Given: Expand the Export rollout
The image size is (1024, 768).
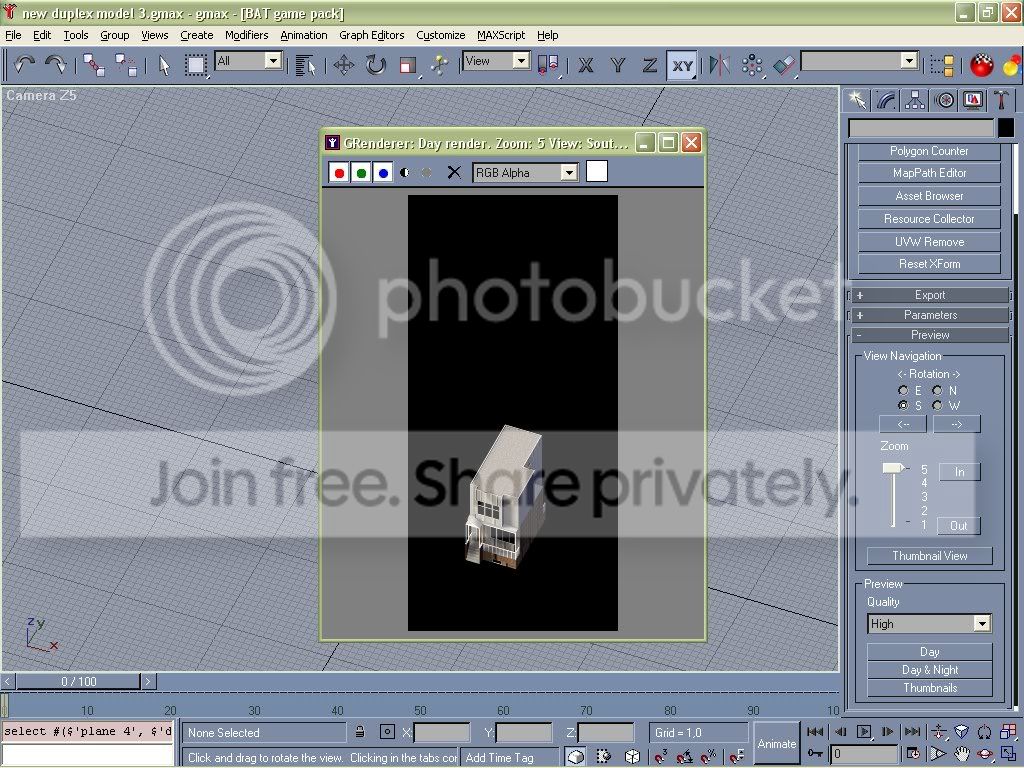Looking at the screenshot, I should coord(930,295).
